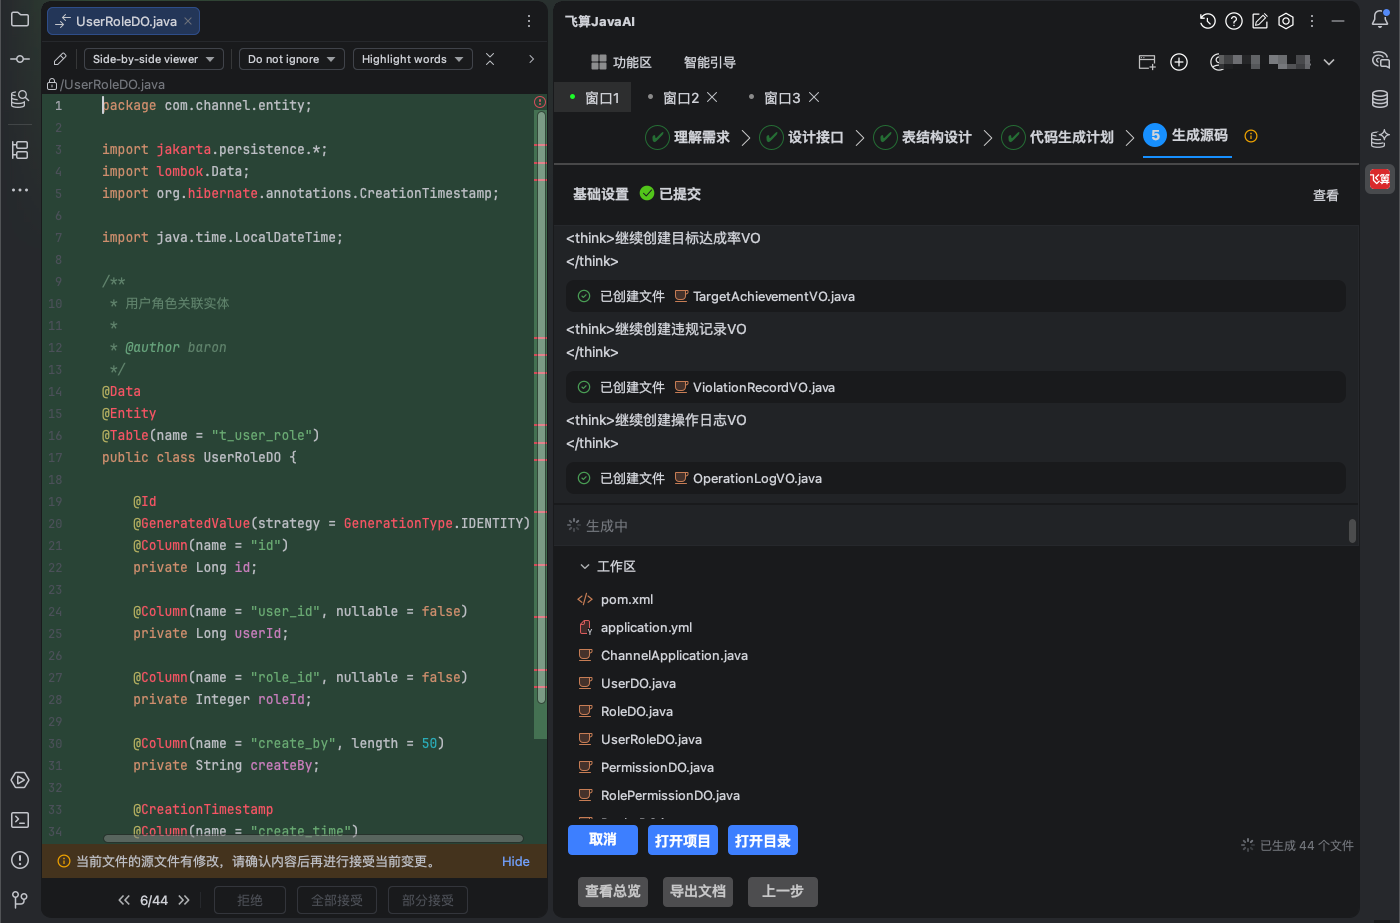The image size is (1400, 923).
Task: Click the 查看总览 button
Action: pyautogui.click(x=613, y=891)
